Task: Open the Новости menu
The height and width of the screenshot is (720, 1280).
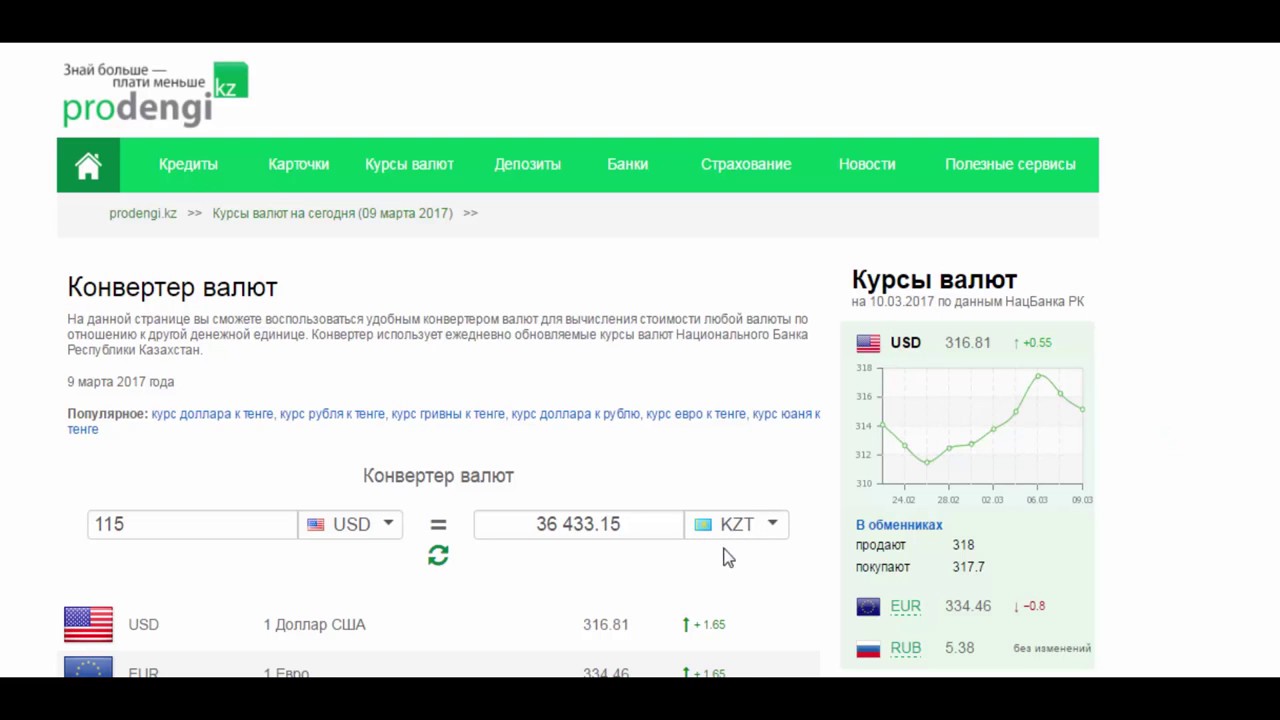Action: (867, 164)
